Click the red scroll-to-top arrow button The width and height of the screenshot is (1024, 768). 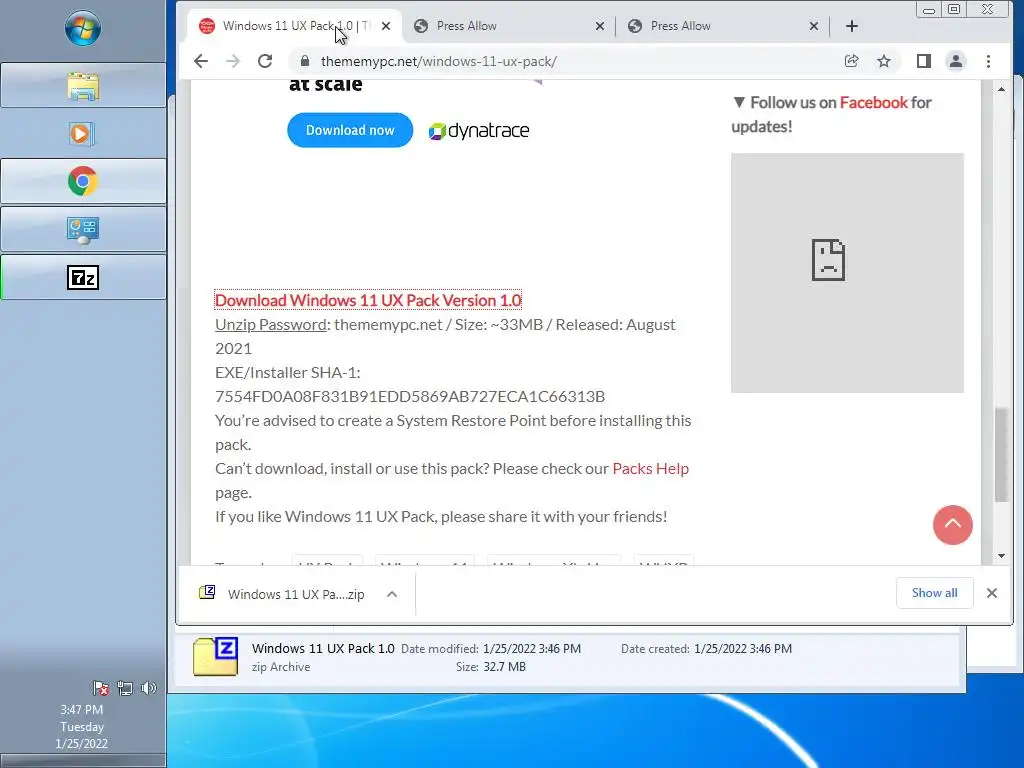tap(953, 525)
